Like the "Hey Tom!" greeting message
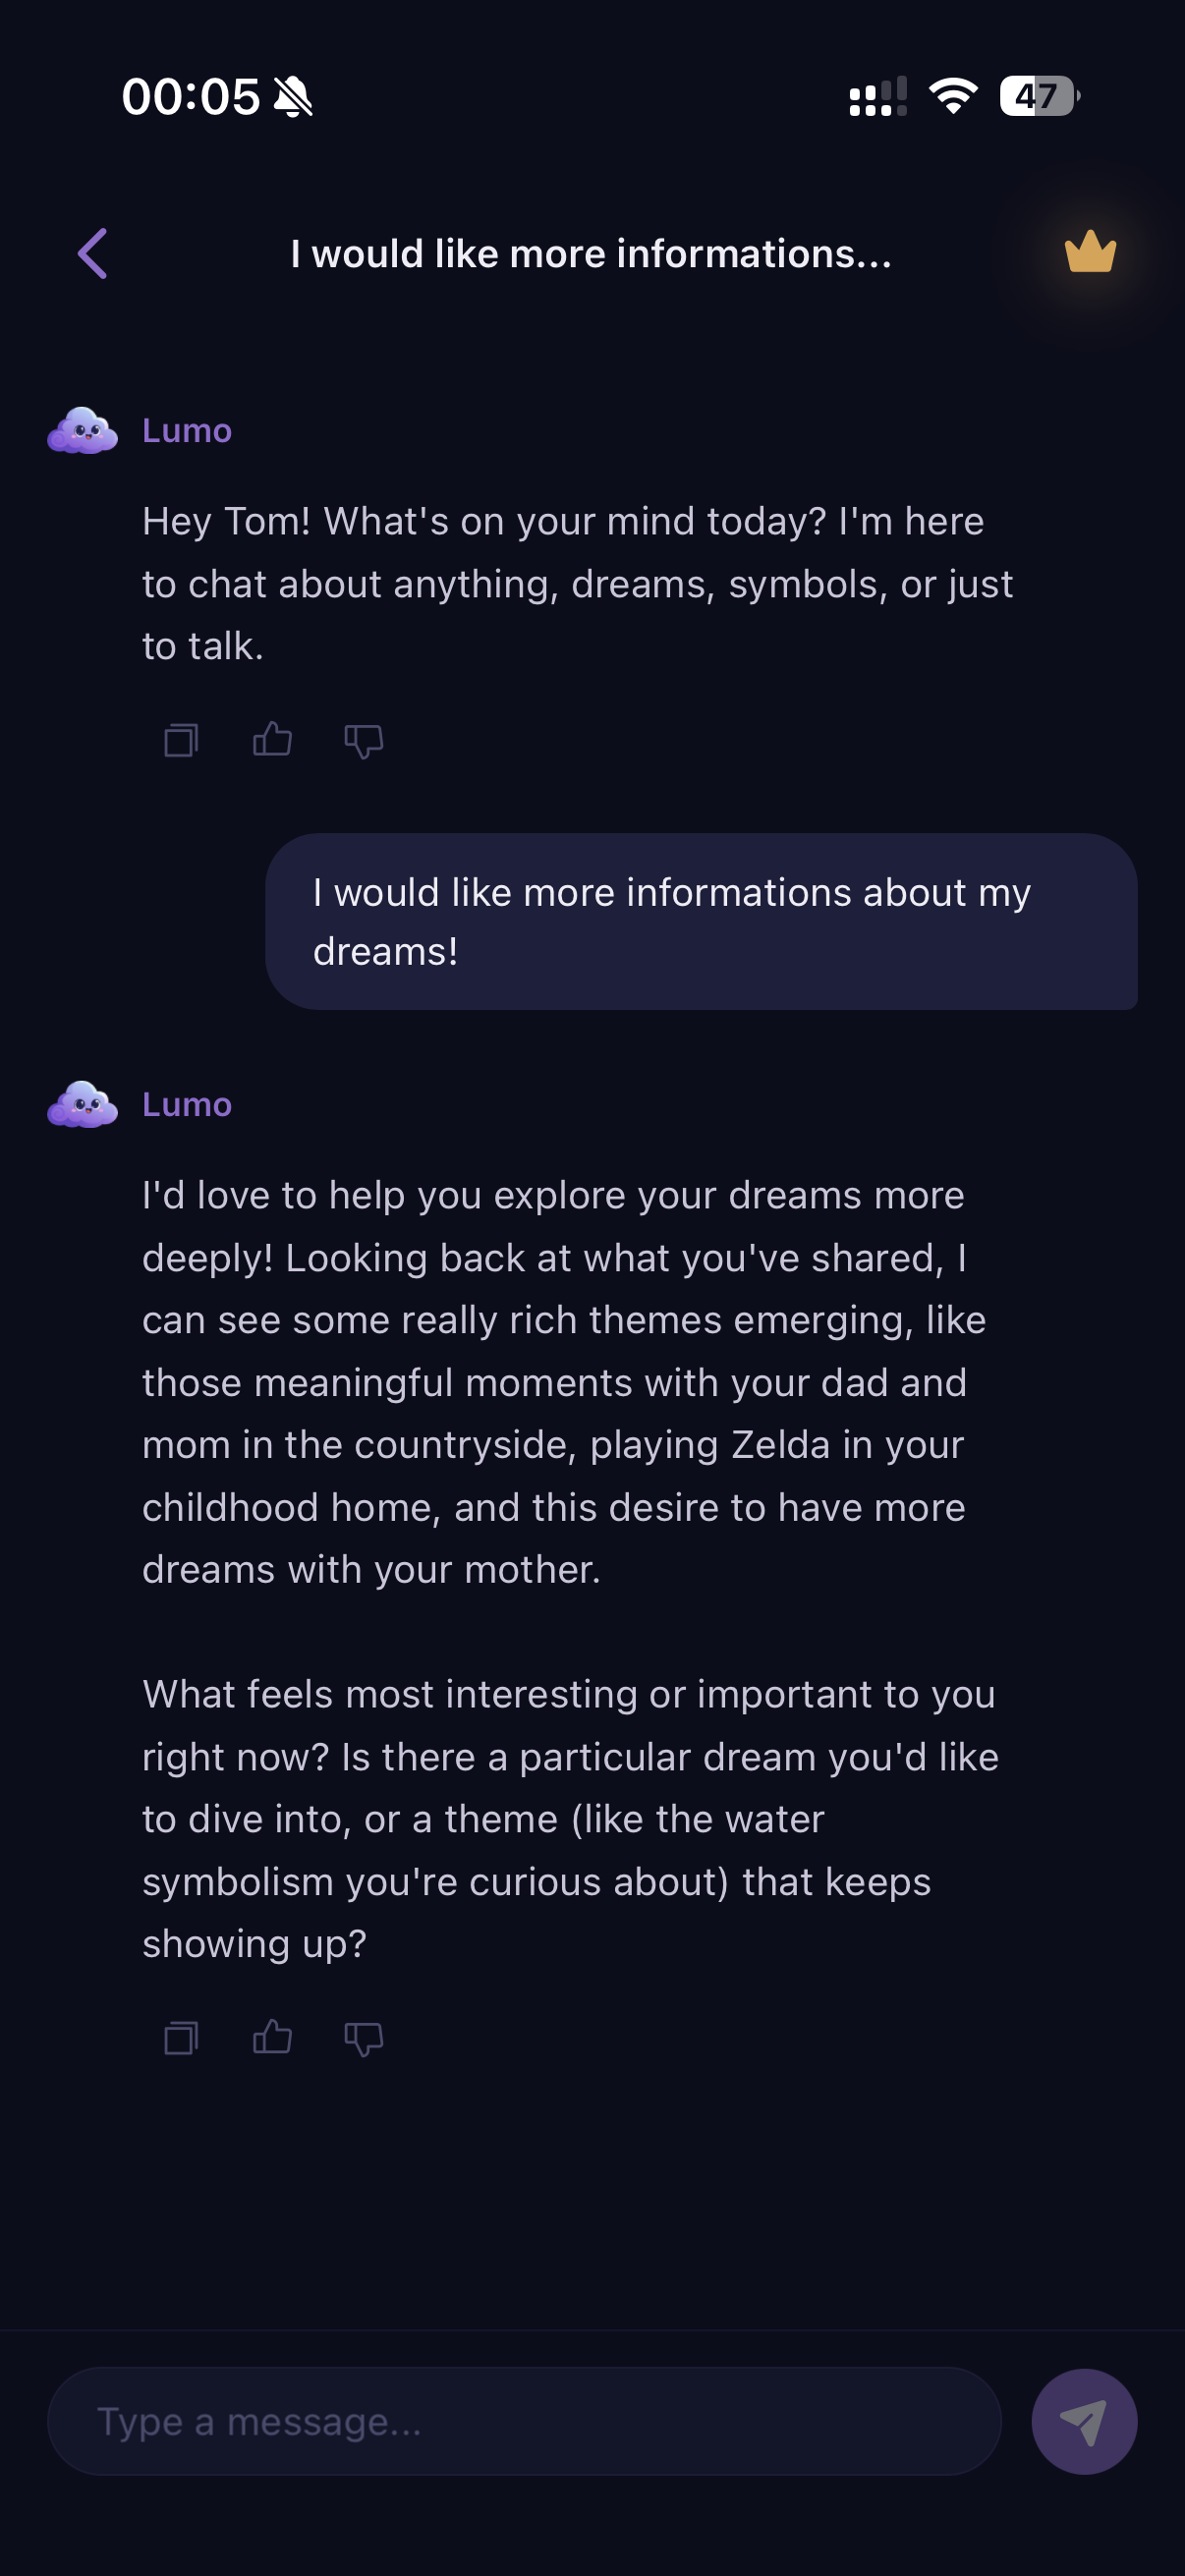The height and width of the screenshot is (2576, 1185). coord(272,740)
